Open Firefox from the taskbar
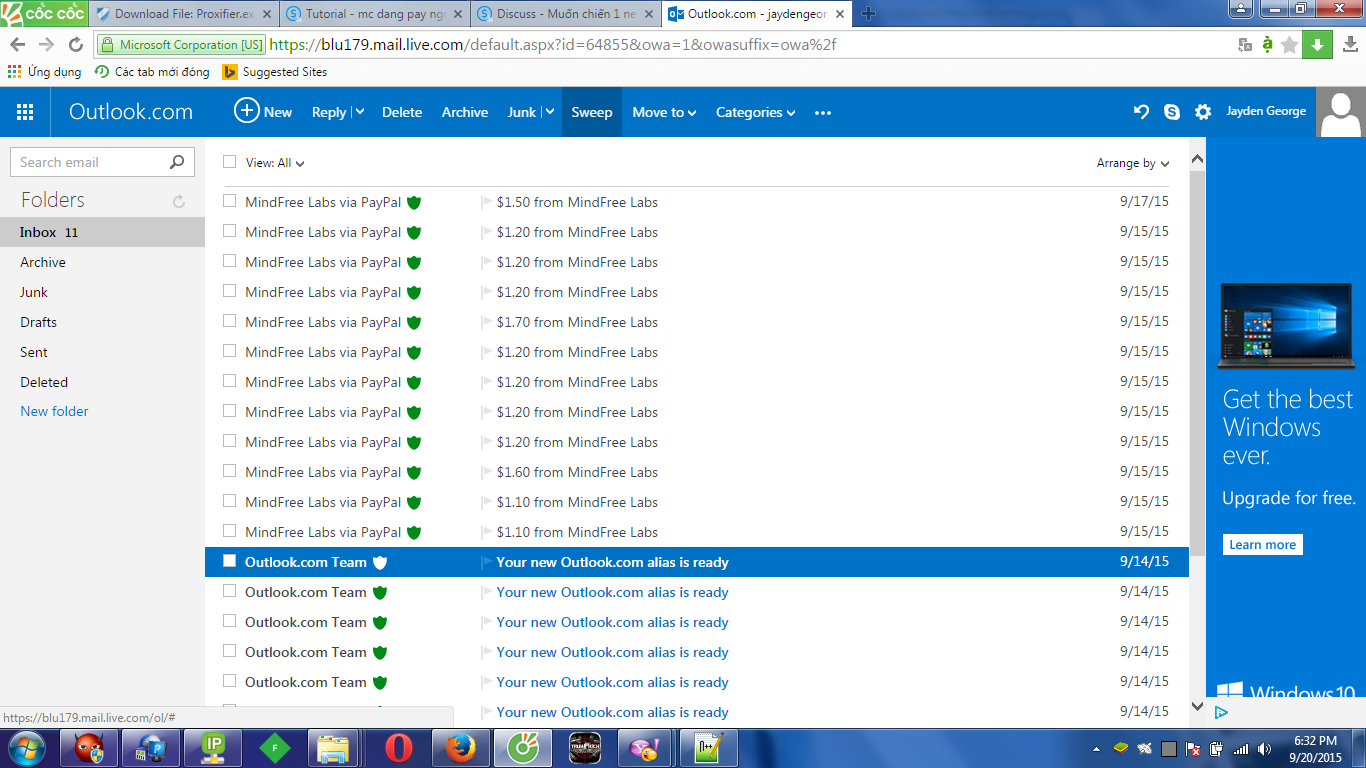 [460, 748]
